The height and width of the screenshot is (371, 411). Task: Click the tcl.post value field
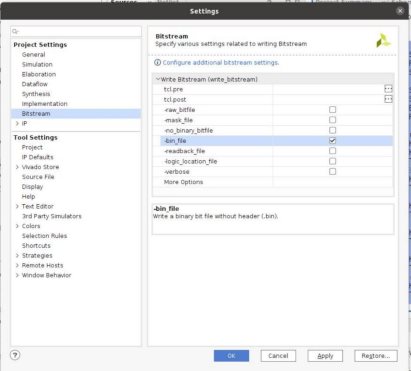coord(328,99)
